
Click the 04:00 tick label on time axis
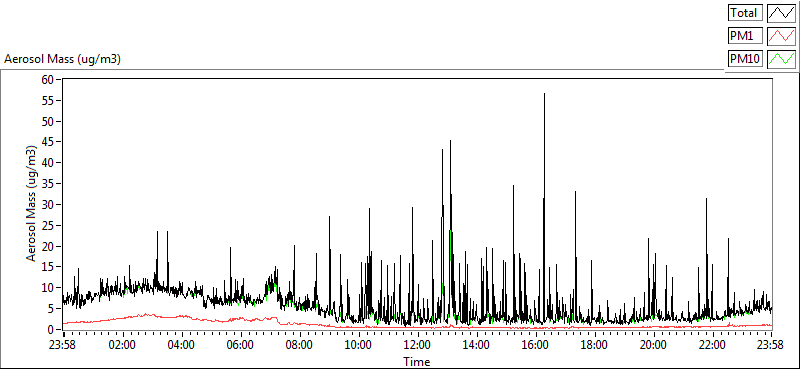pos(182,344)
